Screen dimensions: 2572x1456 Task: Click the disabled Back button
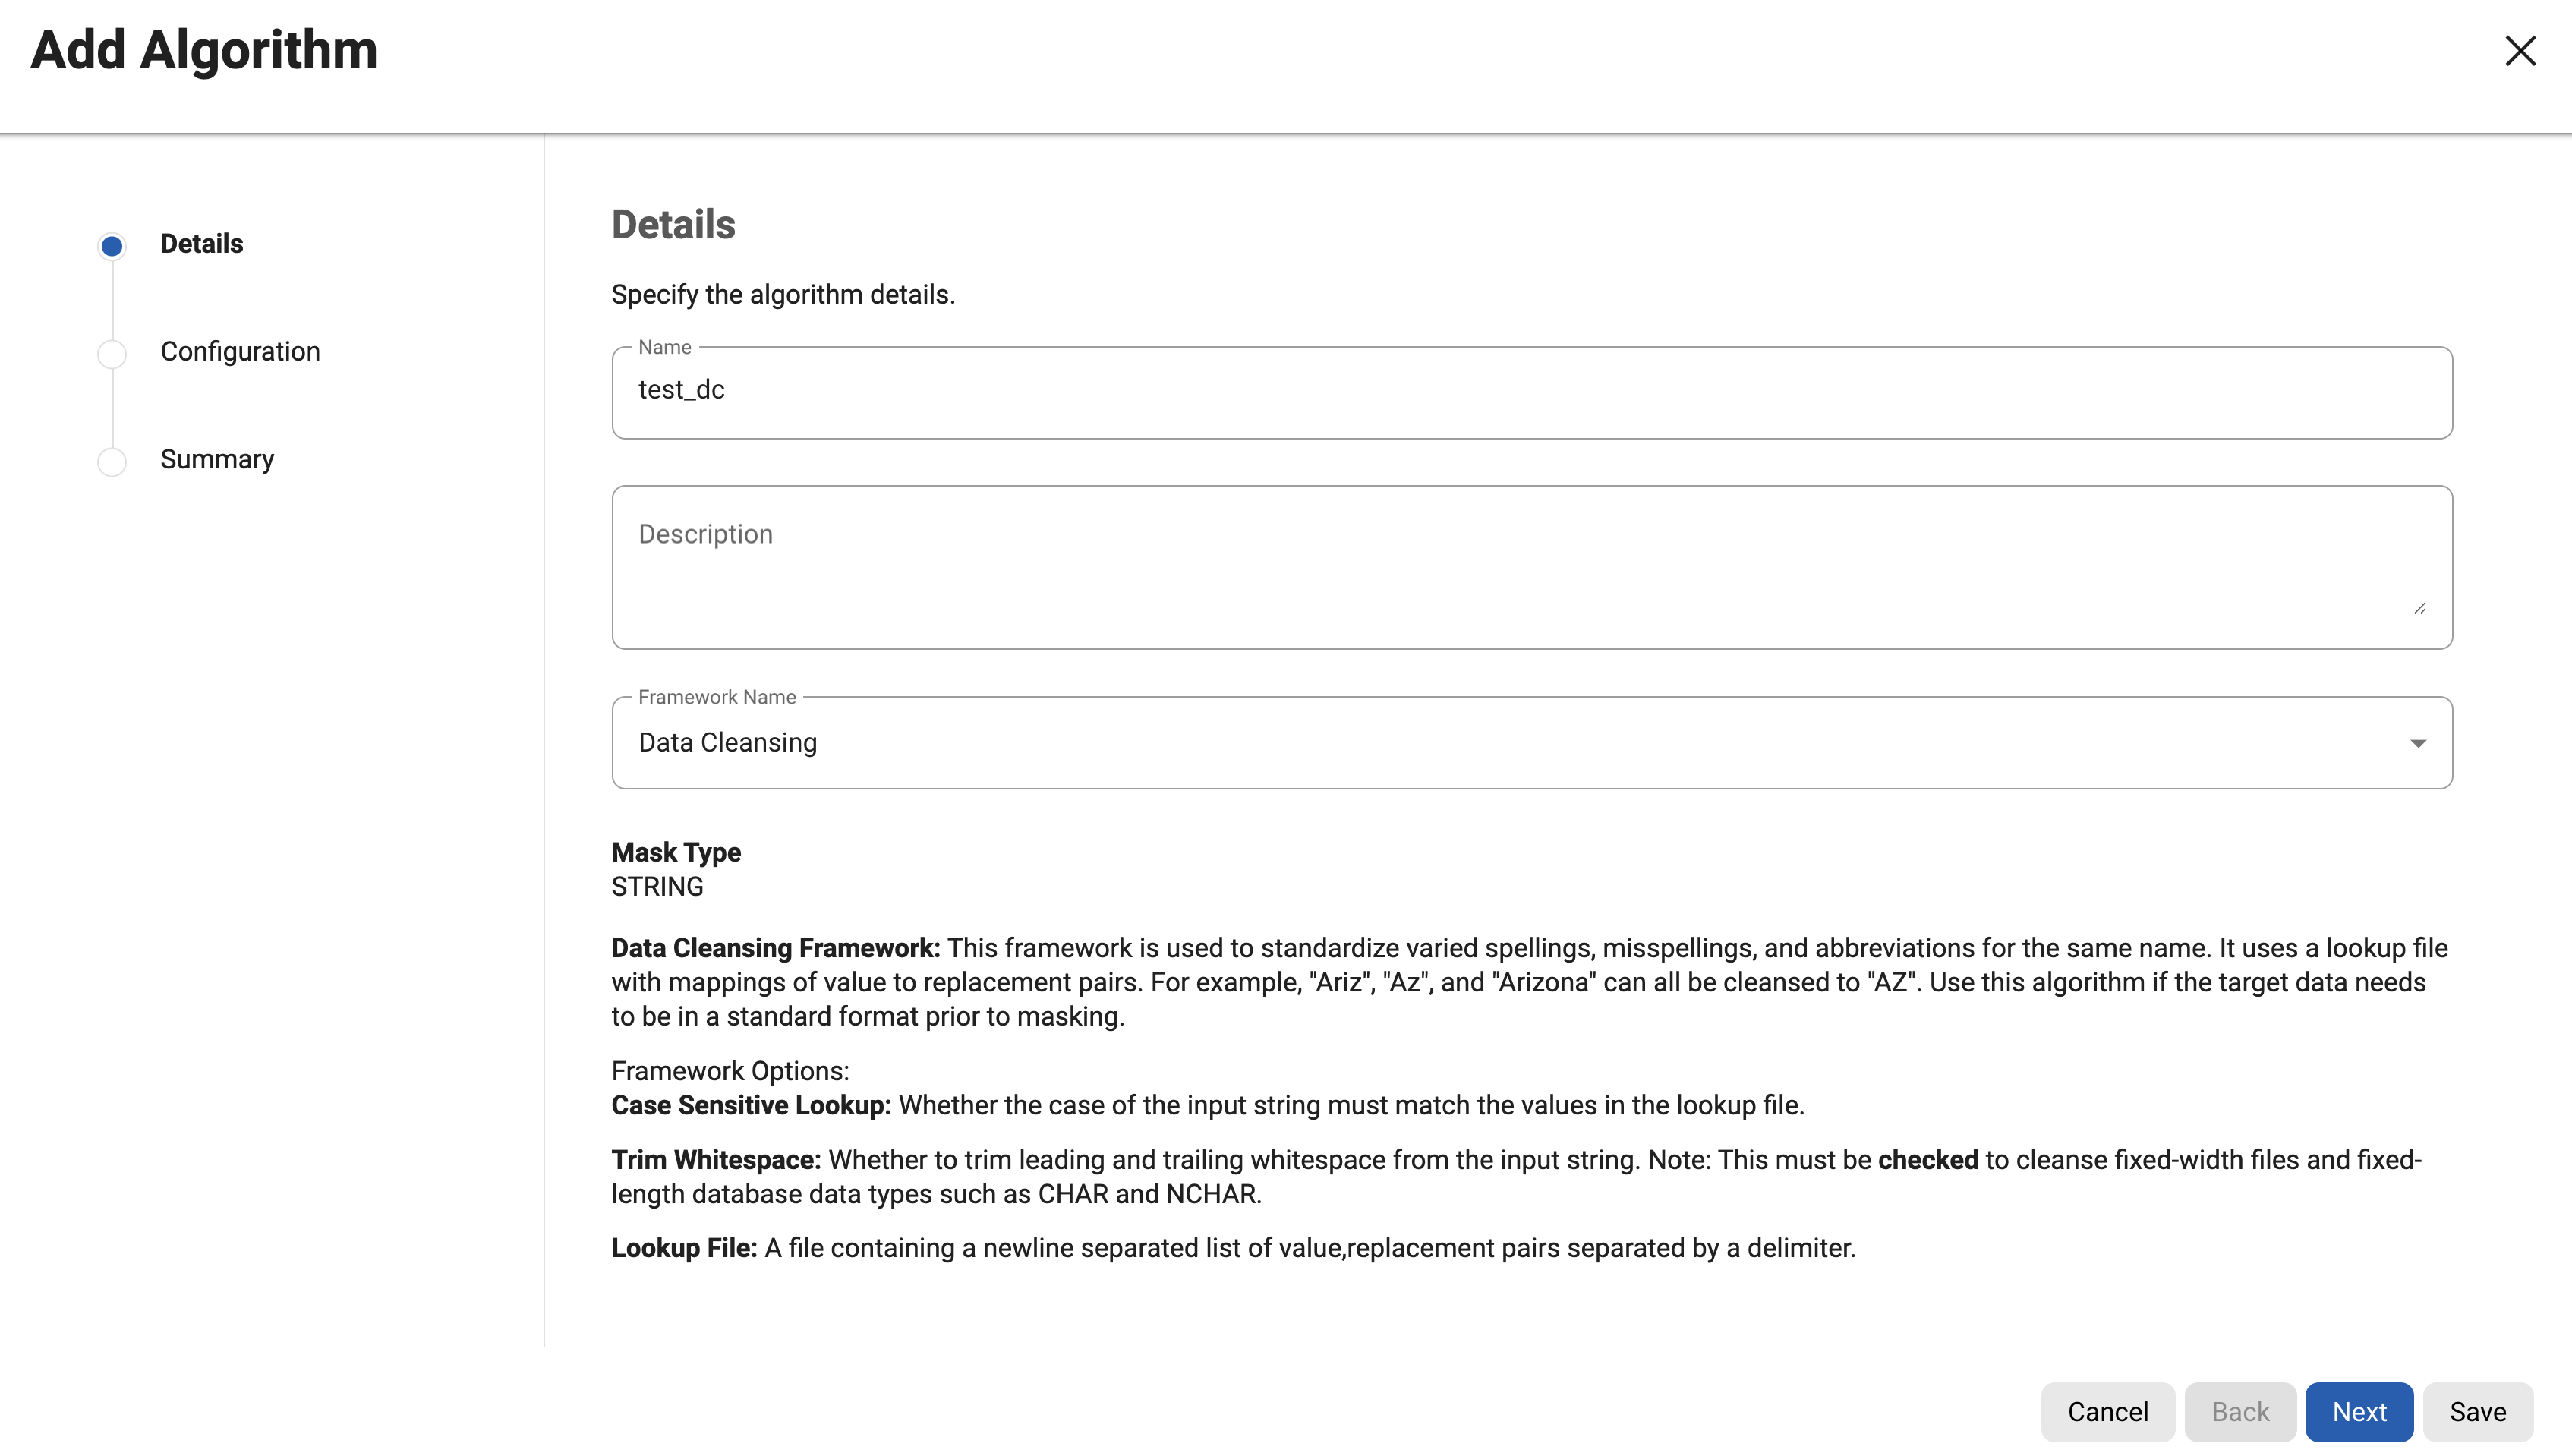pos(2241,1411)
